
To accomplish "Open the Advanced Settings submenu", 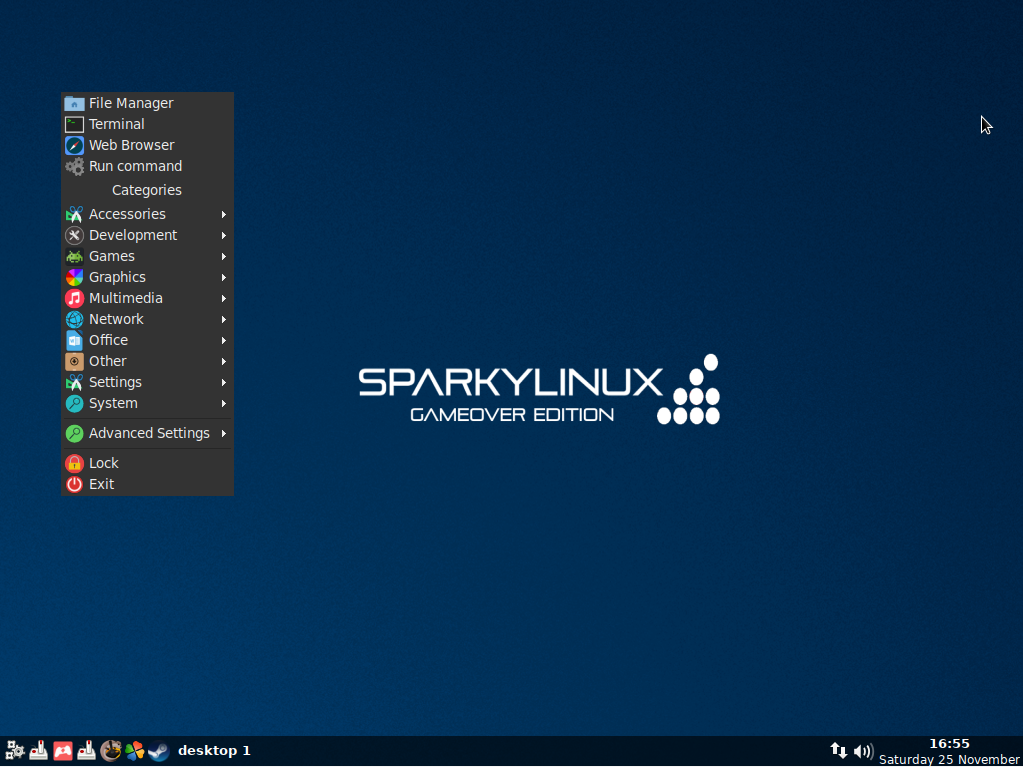I will coord(148,433).
